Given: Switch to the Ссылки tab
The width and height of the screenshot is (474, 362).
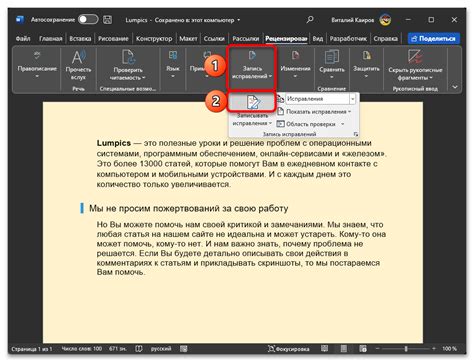Looking at the screenshot, I should coord(214,39).
